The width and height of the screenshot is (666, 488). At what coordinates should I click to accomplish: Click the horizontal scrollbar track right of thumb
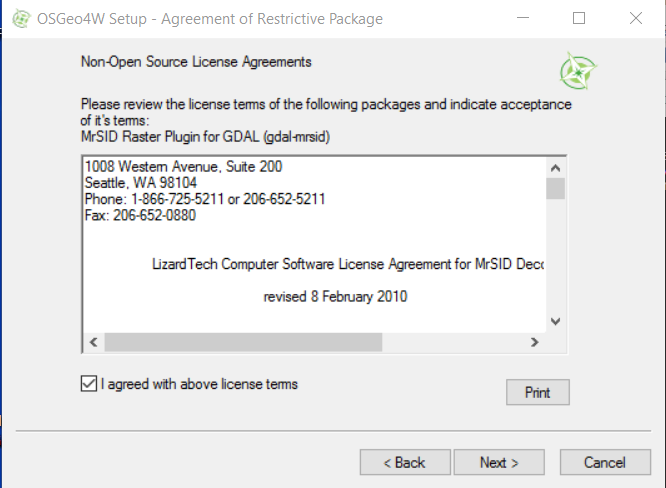[454, 342]
